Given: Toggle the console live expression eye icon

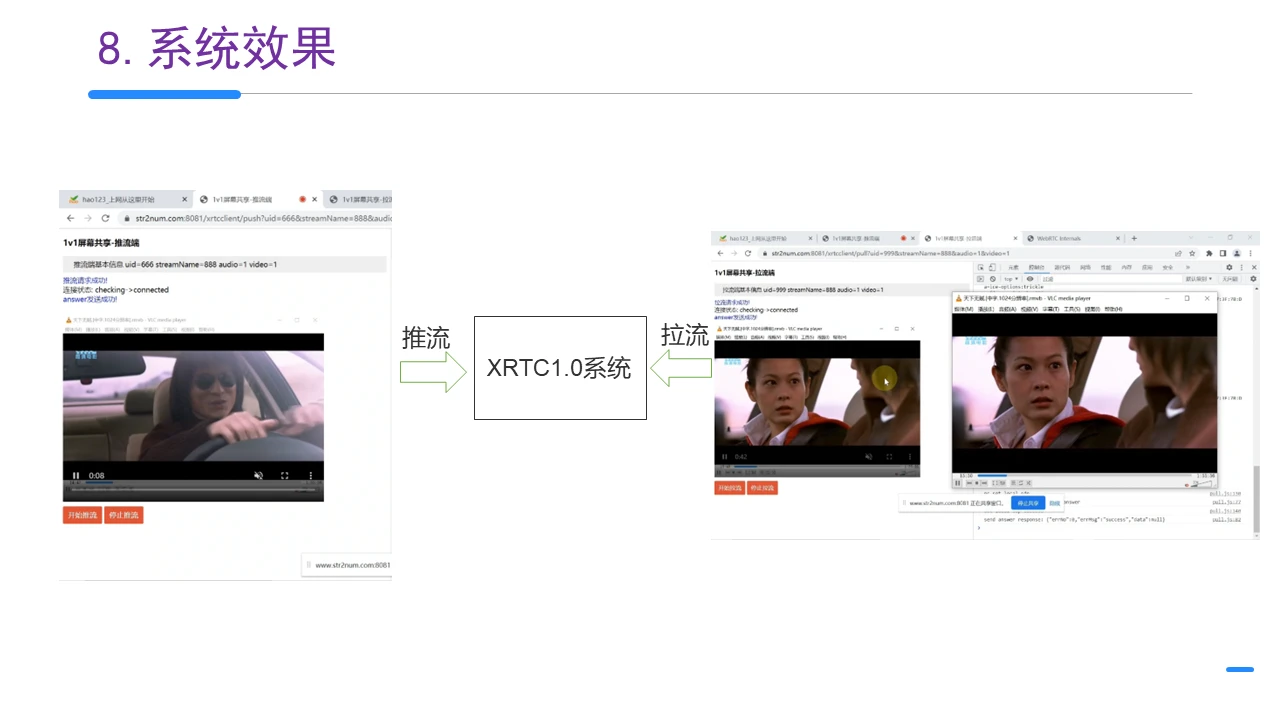Looking at the screenshot, I should (1030, 279).
